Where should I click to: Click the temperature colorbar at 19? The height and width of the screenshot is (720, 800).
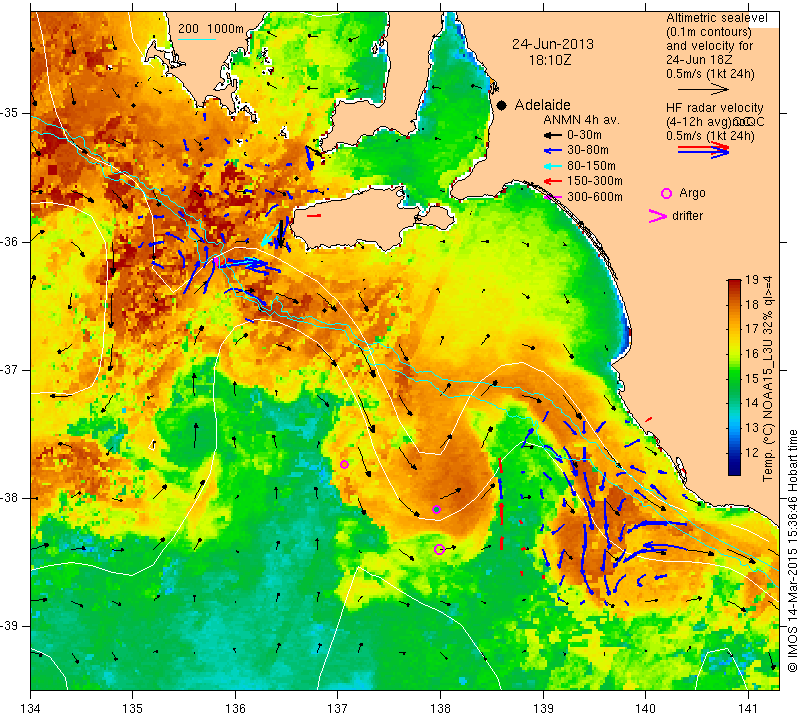[x=734, y=282]
